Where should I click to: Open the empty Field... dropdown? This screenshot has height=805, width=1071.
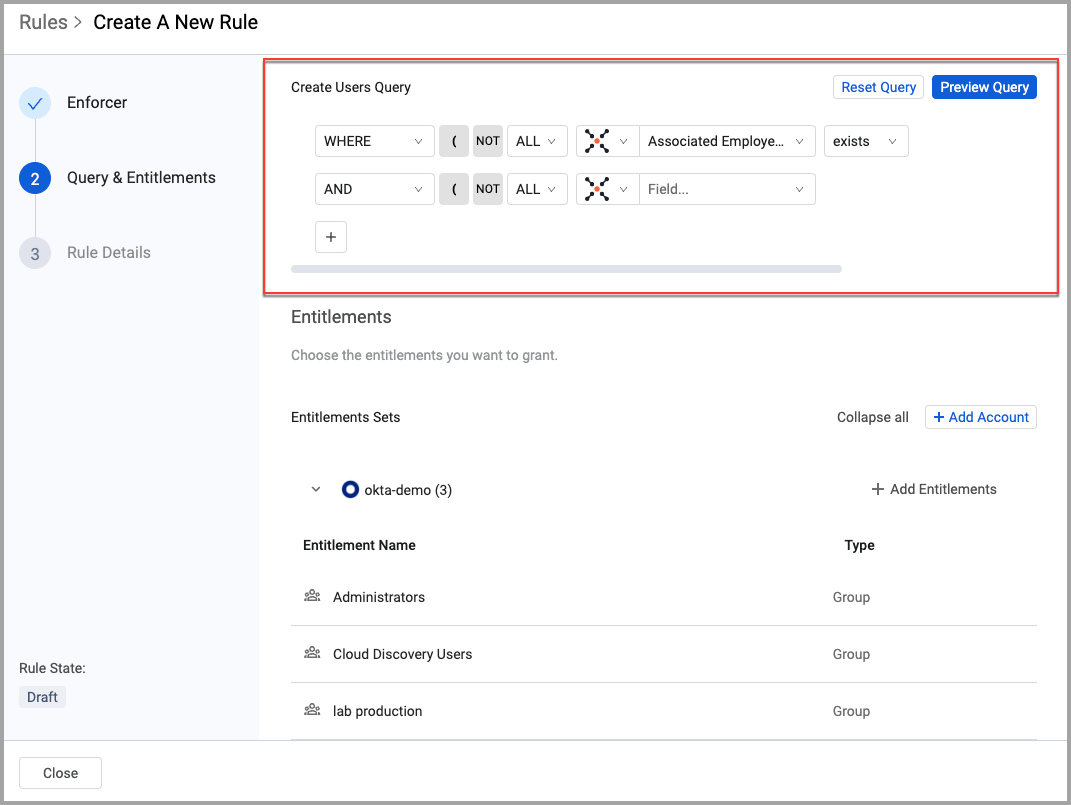pos(727,189)
